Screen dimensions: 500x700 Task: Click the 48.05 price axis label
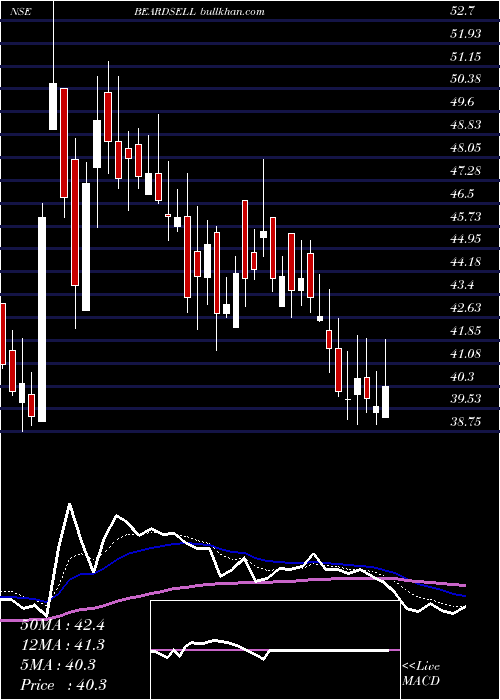click(465, 148)
